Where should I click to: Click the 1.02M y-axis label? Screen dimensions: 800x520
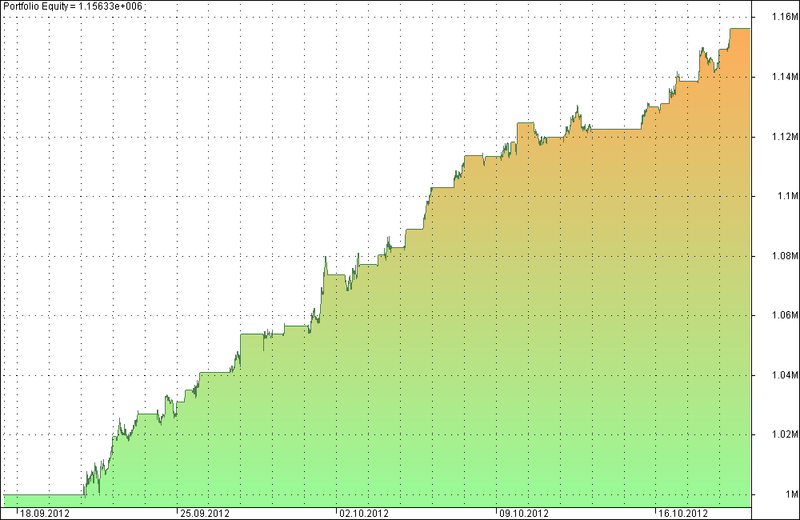click(x=782, y=435)
